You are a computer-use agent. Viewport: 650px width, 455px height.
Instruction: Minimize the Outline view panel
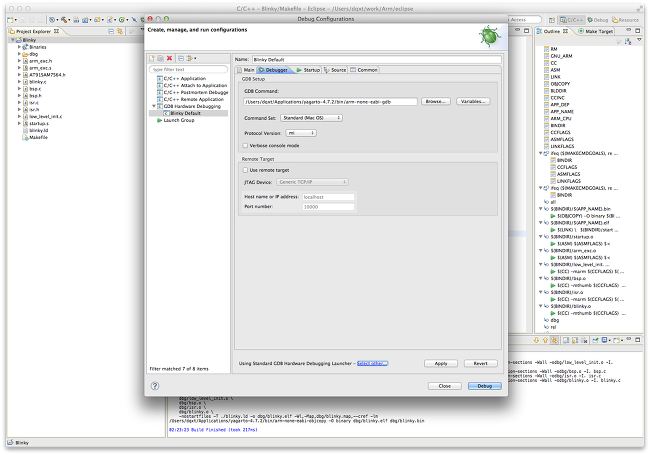[x=628, y=30]
